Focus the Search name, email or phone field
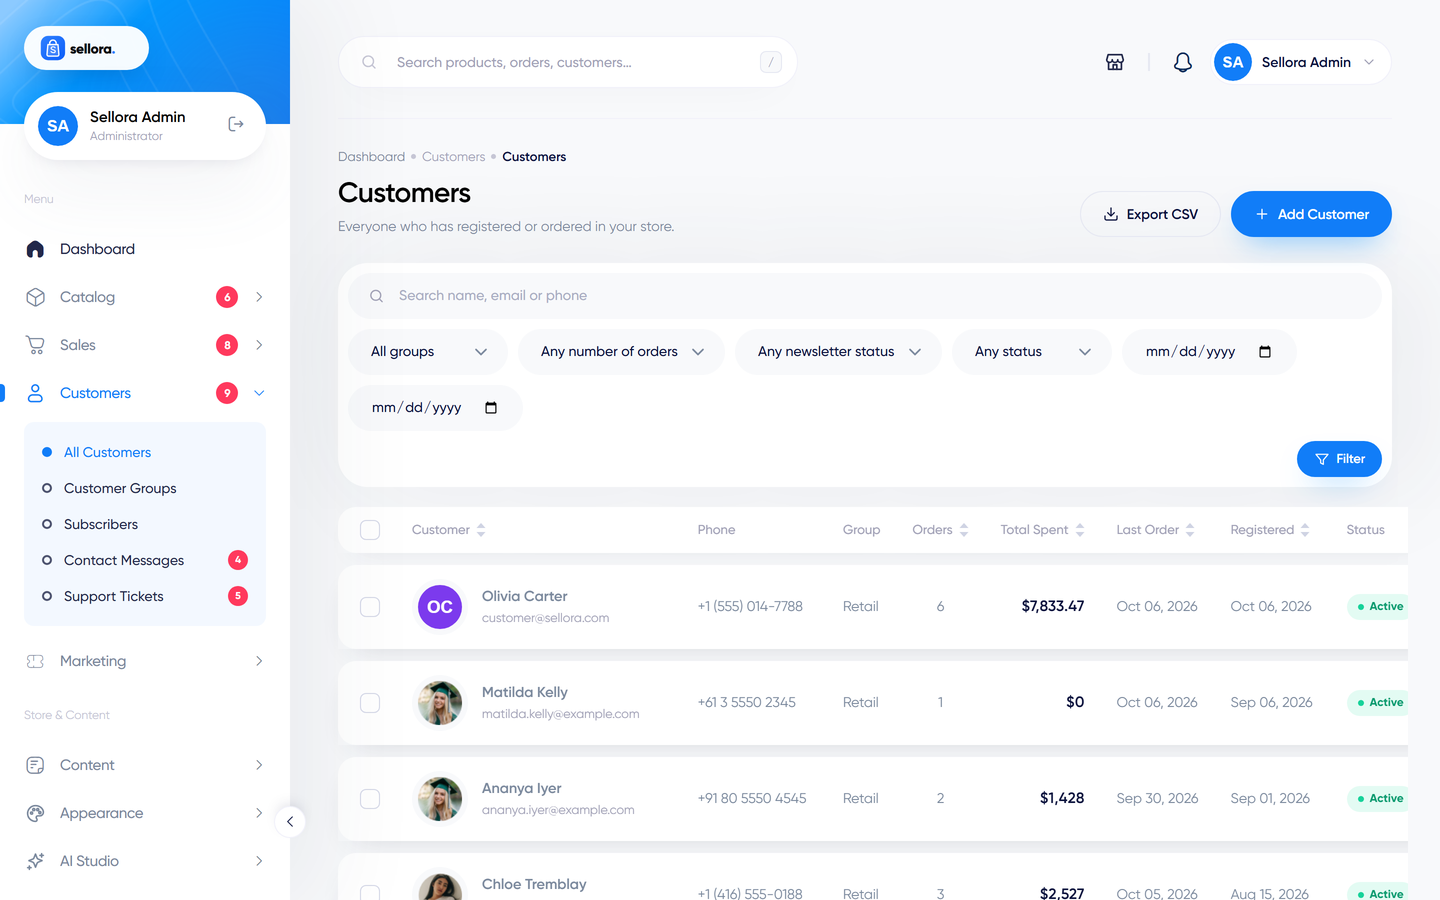 pyautogui.click(x=865, y=296)
